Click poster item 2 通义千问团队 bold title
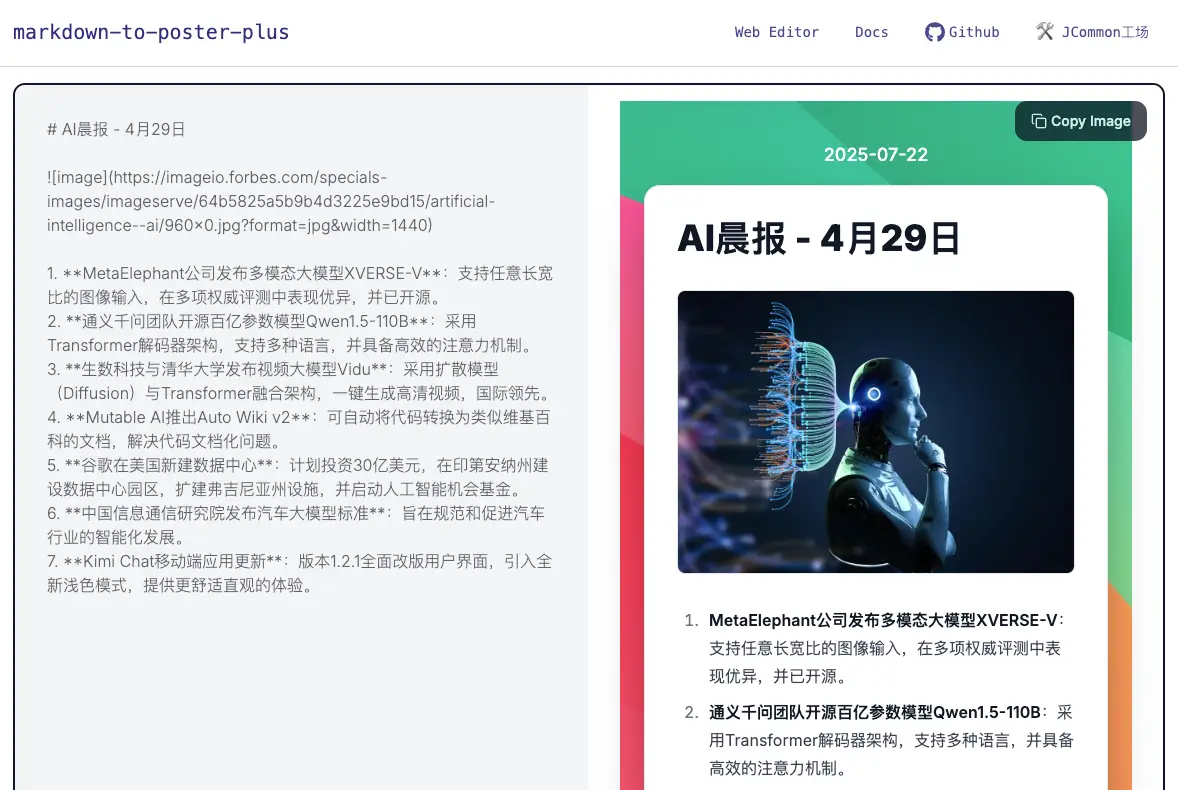 point(874,712)
